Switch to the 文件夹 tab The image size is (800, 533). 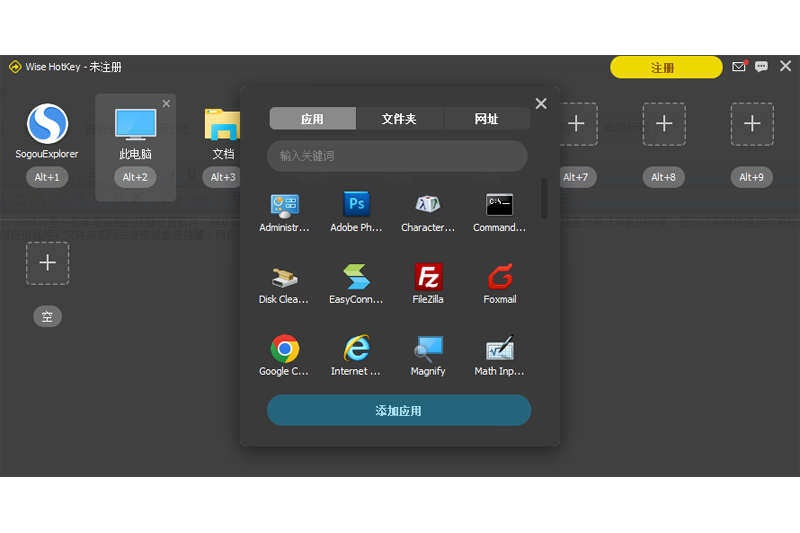click(x=399, y=119)
